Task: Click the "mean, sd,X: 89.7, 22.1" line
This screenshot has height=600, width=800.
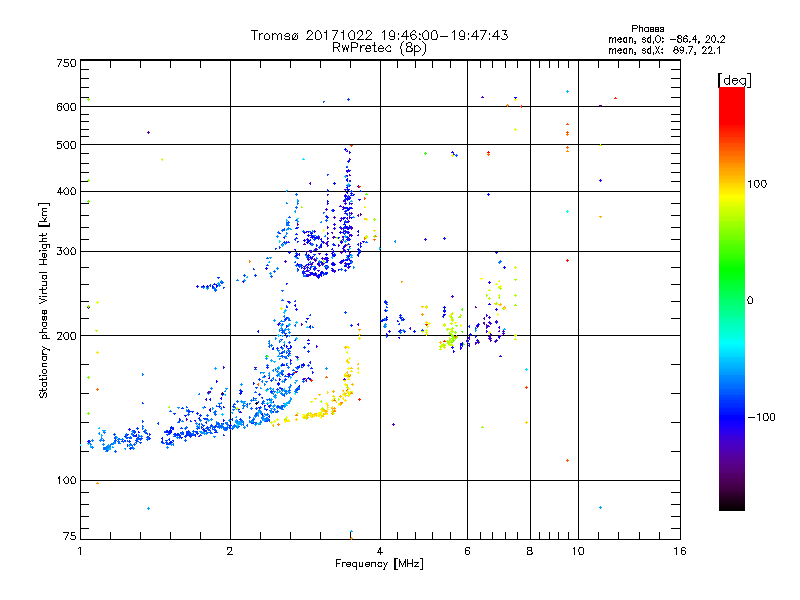Action: tap(664, 50)
